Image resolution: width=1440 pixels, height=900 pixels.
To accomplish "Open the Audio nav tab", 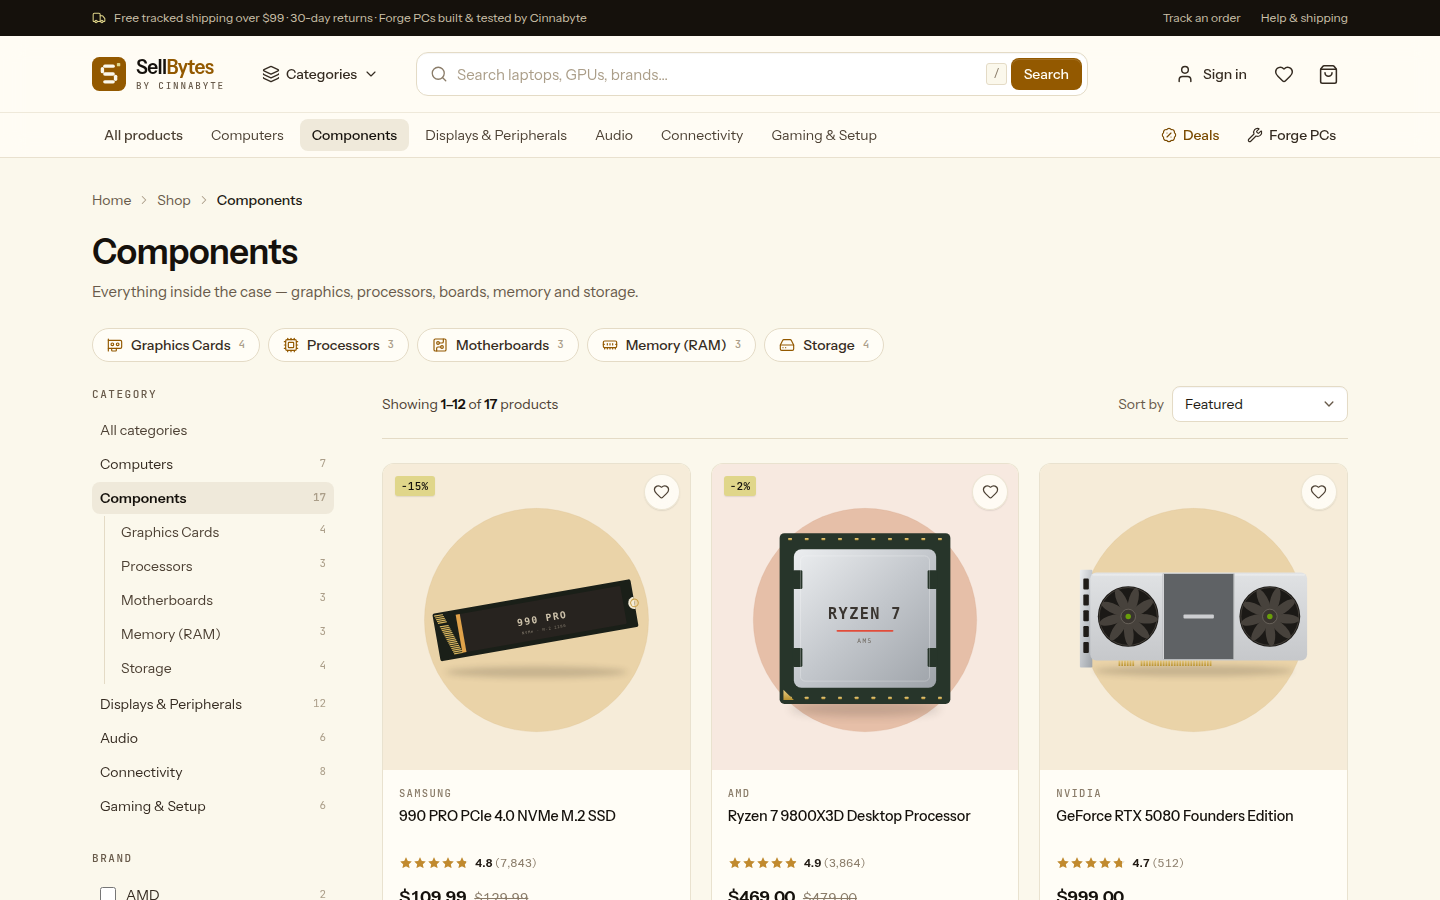I will click(x=614, y=135).
